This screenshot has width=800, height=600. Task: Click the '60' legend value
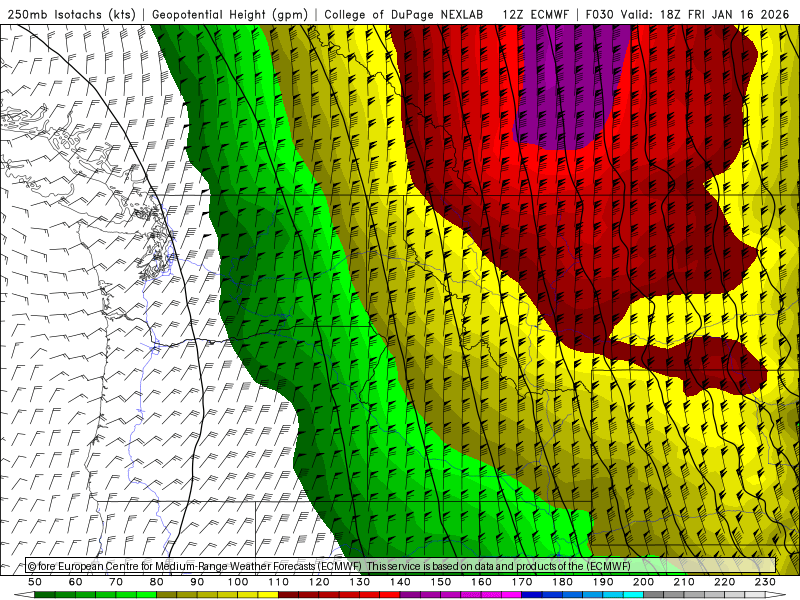[x=76, y=582]
